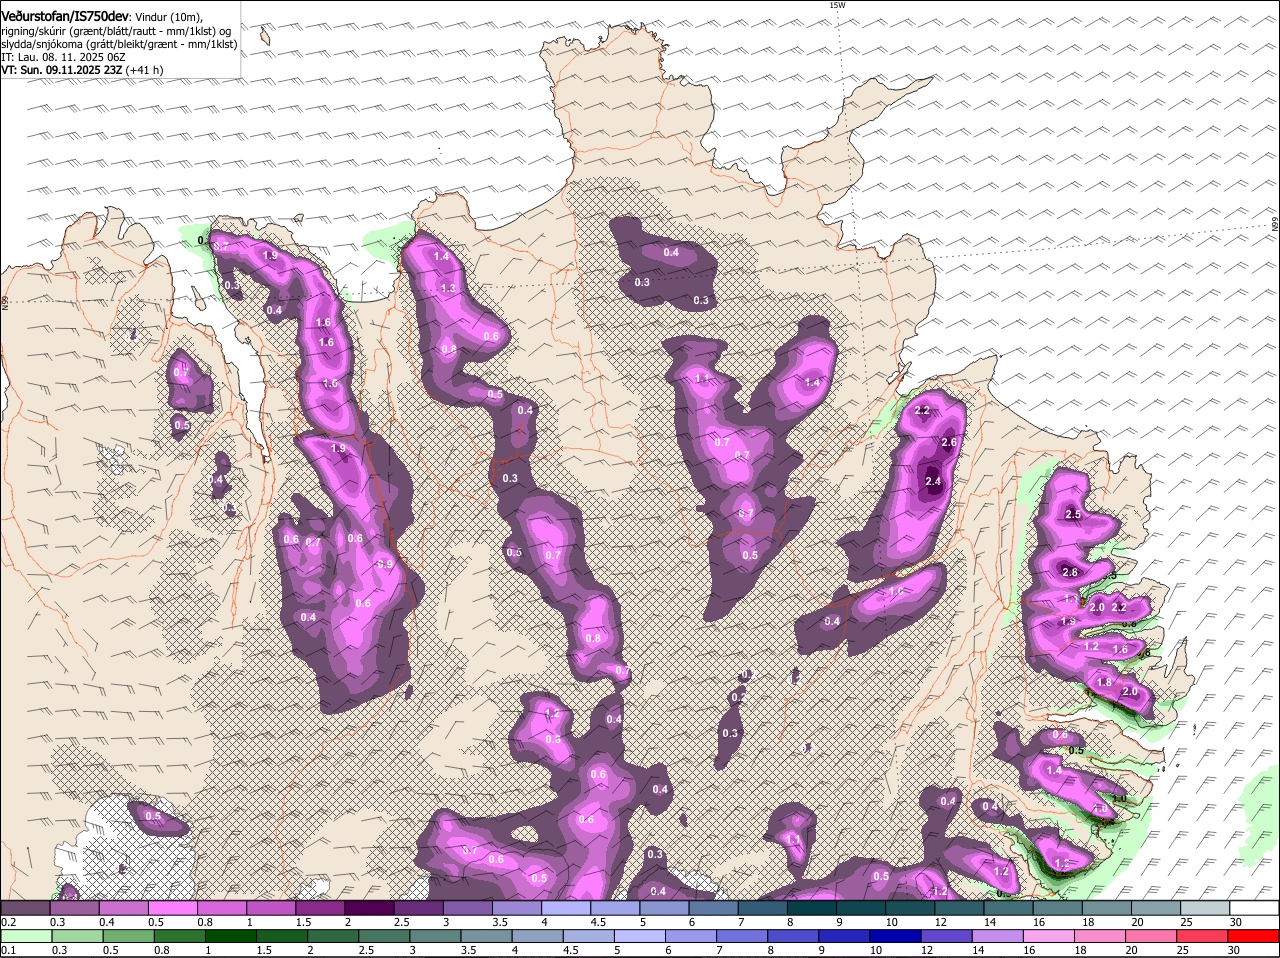Pick the royal blue 9 swatch in lower legend
Screen dimensions: 1280x958
[x=845, y=936]
